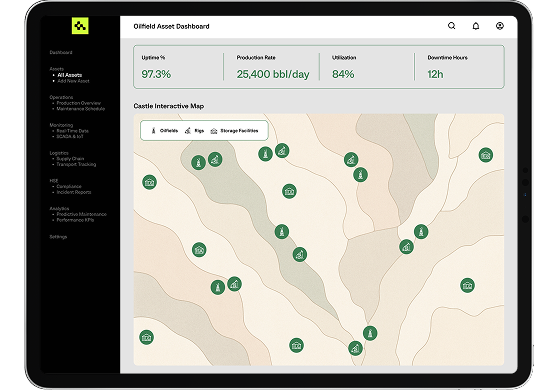
Task: Click the yellow app logo in the sidebar
Action: pos(80,26)
